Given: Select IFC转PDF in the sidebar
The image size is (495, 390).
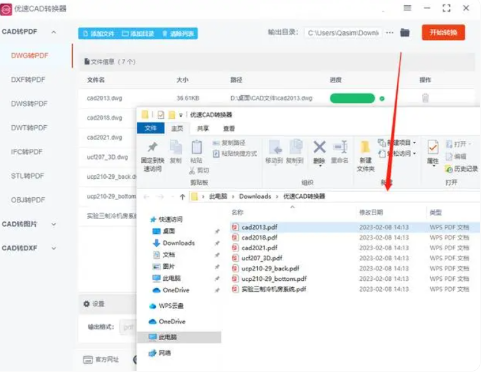Looking at the screenshot, I should coord(27,152).
